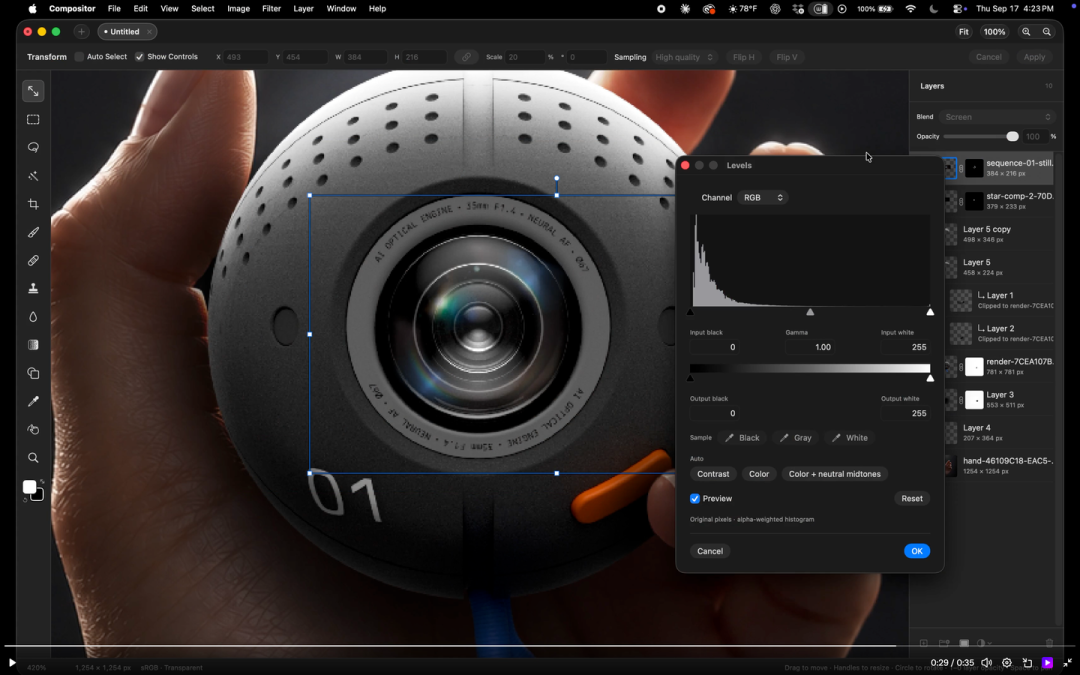
Task: Select the Clone Stamp tool
Action: click(33, 289)
